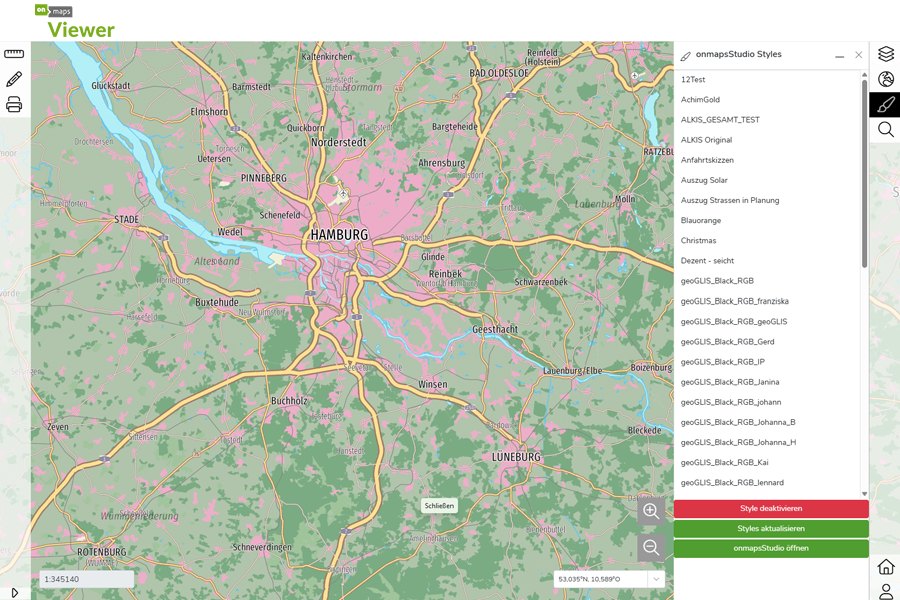The image size is (900, 600).
Task: Deactivate the current style via red button
Action: tap(770, 508)
